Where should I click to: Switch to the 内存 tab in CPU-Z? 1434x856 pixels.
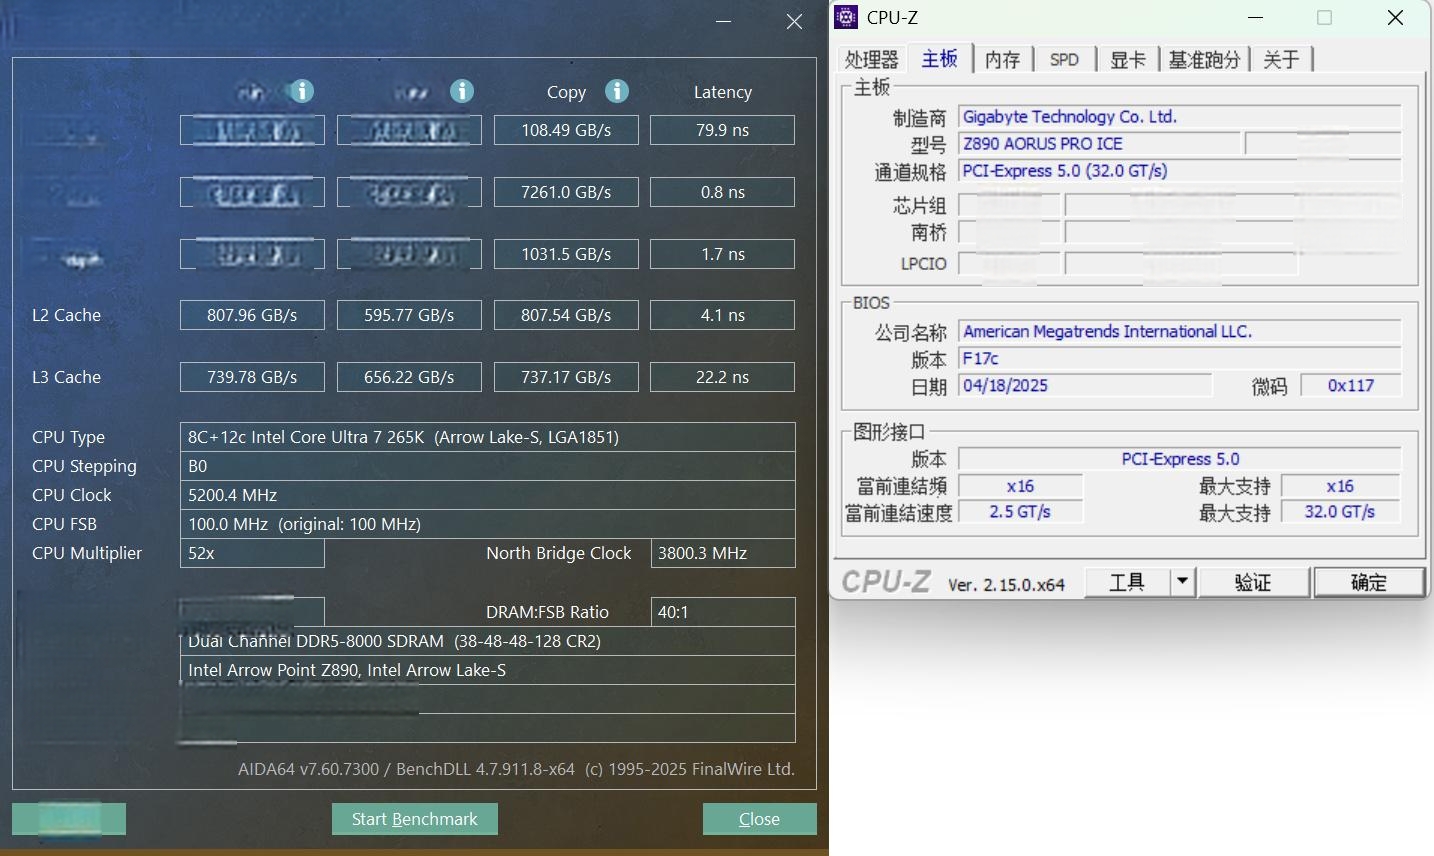[x=1002, y=60]
